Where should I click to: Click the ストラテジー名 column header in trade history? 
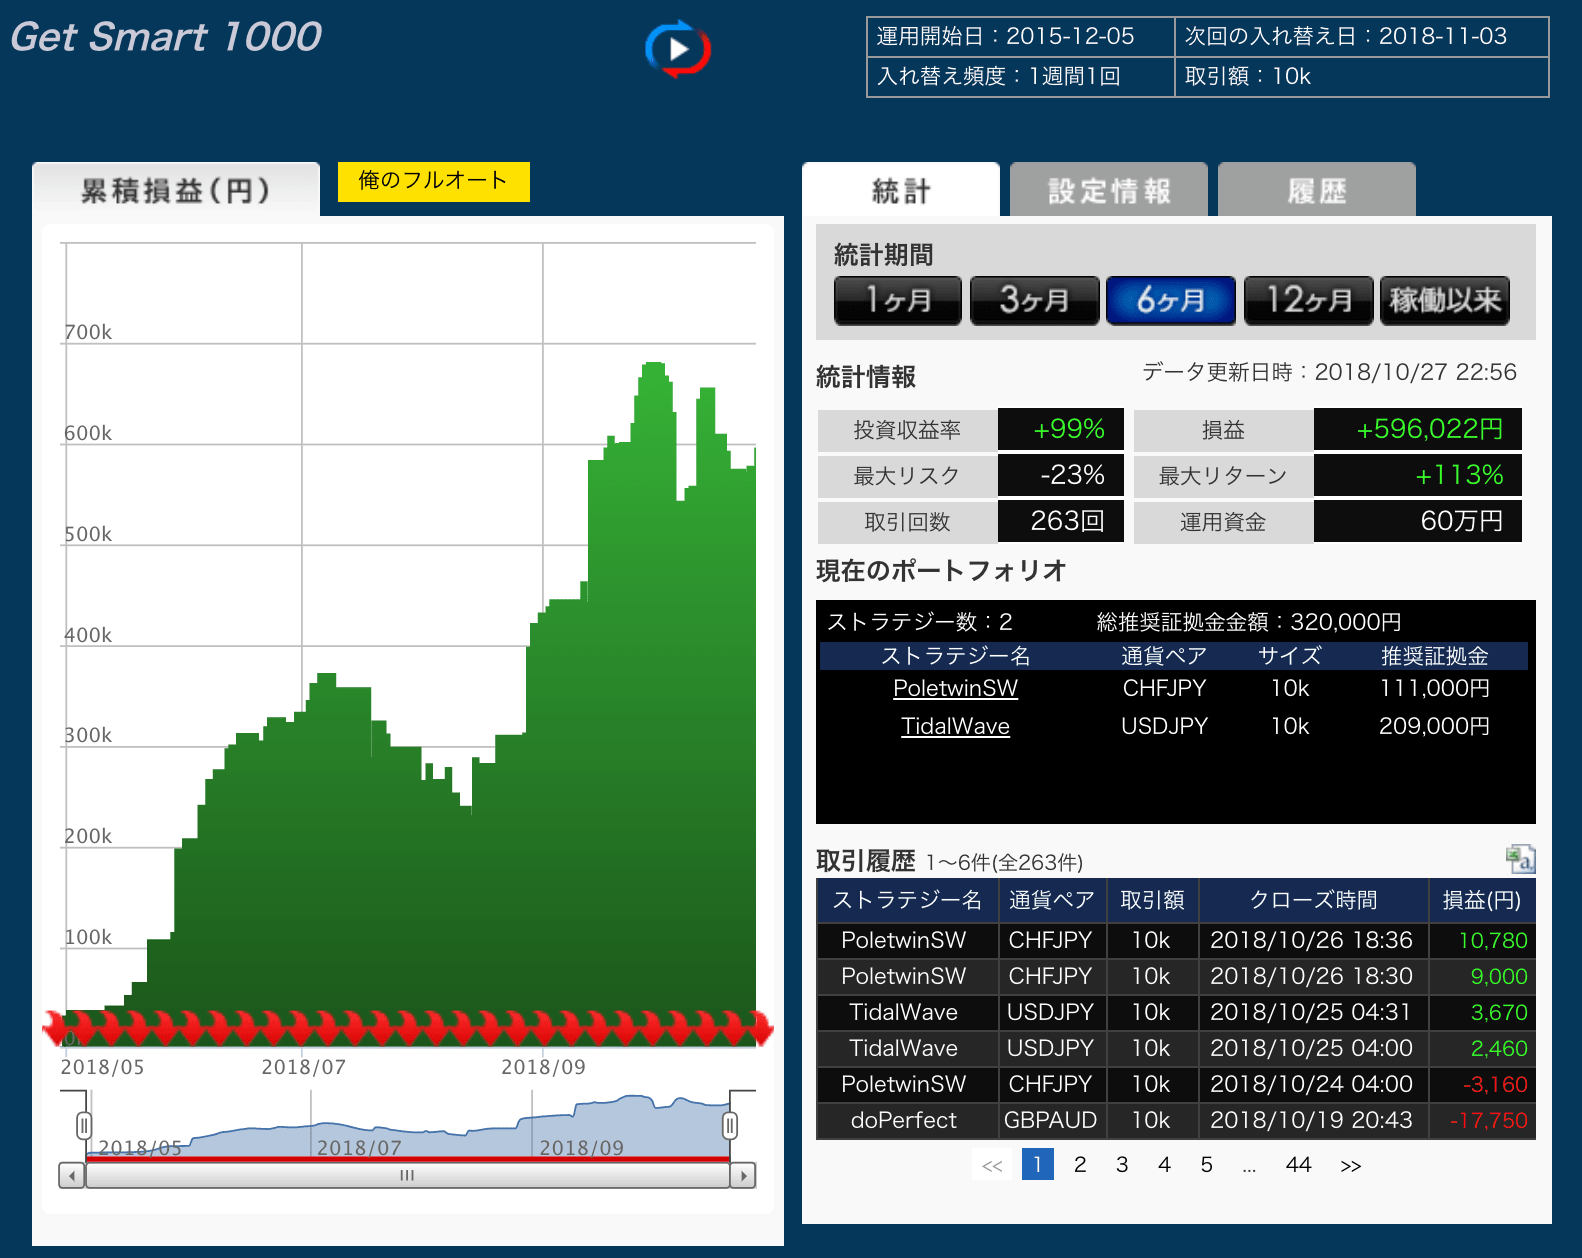pyautogui.click(x=906, y=900)
